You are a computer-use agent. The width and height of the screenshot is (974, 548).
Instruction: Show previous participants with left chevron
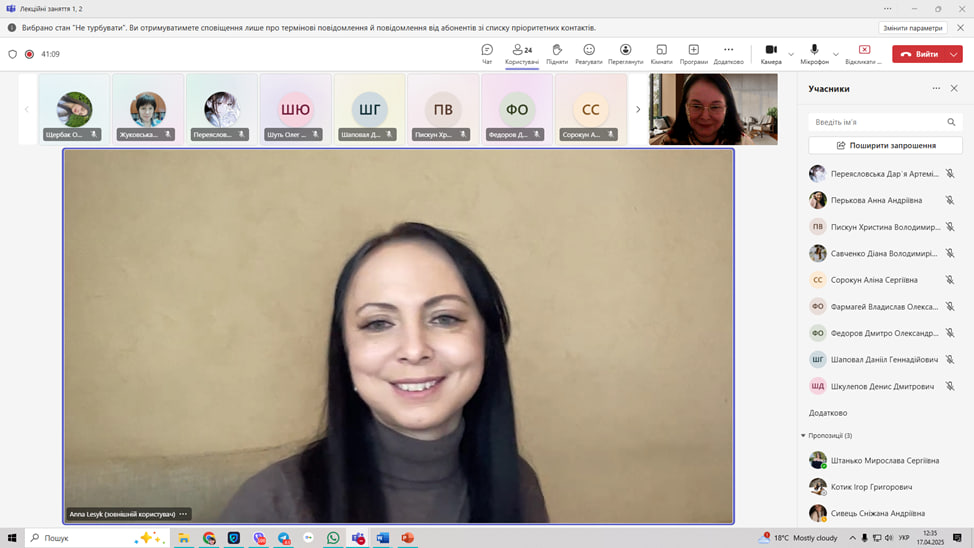[27, 109]
